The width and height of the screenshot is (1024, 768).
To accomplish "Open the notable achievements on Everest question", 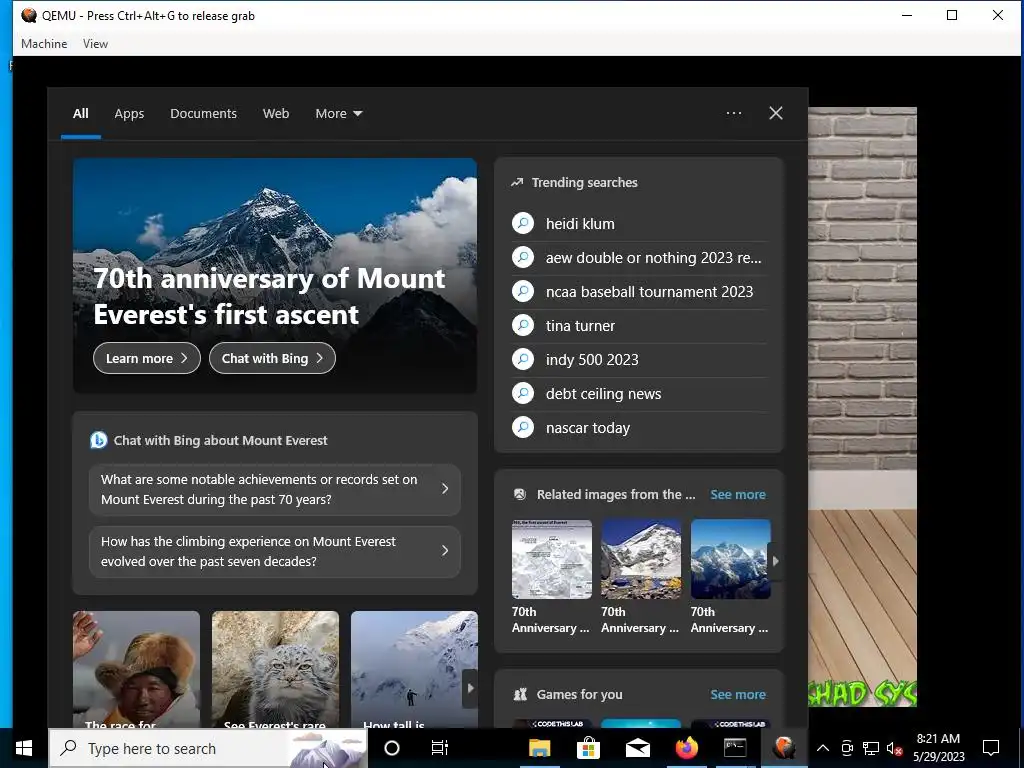I will (x=274, y=489).
